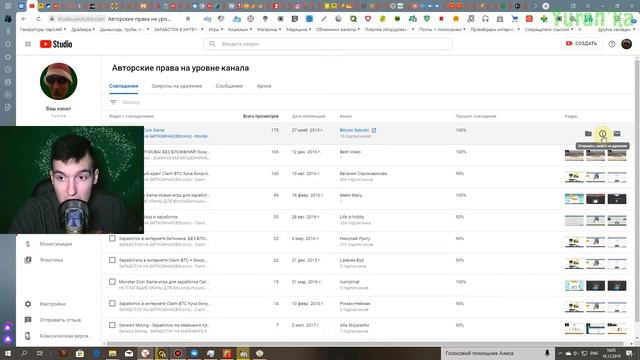
Task: Open the headphones extension icon in browser toolbar
Action: point(485,19)
